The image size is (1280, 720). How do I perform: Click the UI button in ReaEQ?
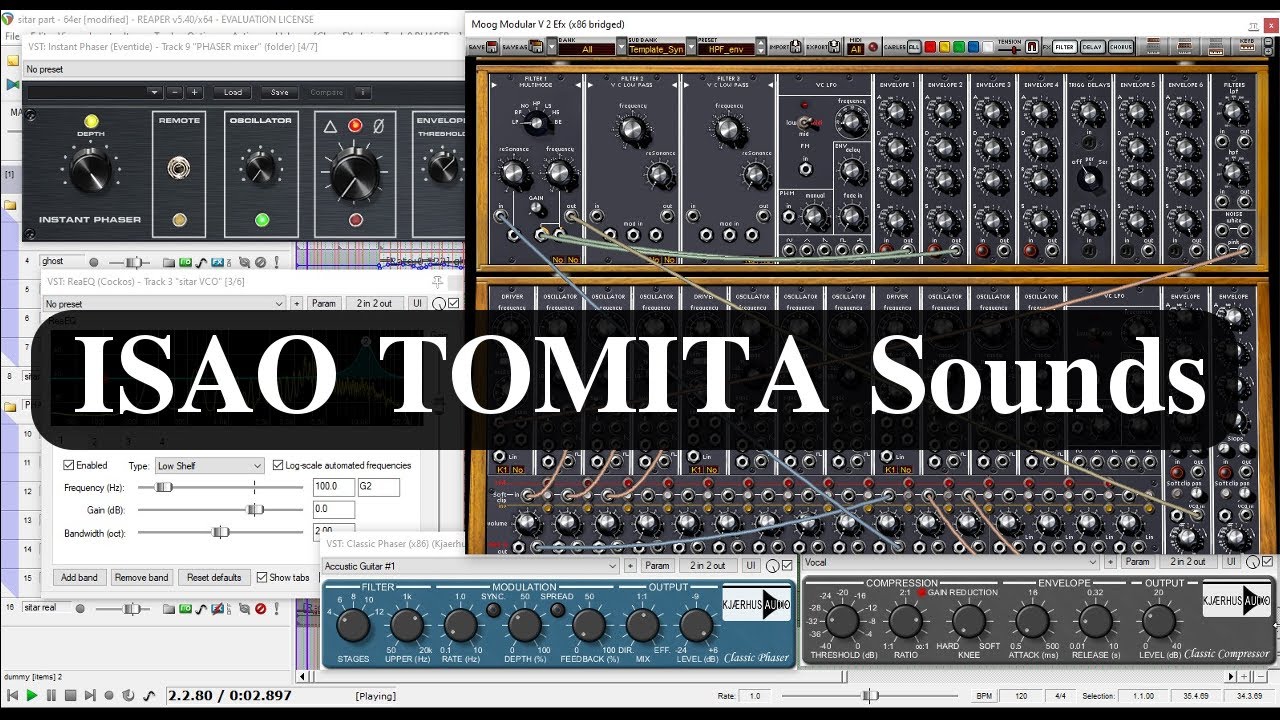coord(417,303)
